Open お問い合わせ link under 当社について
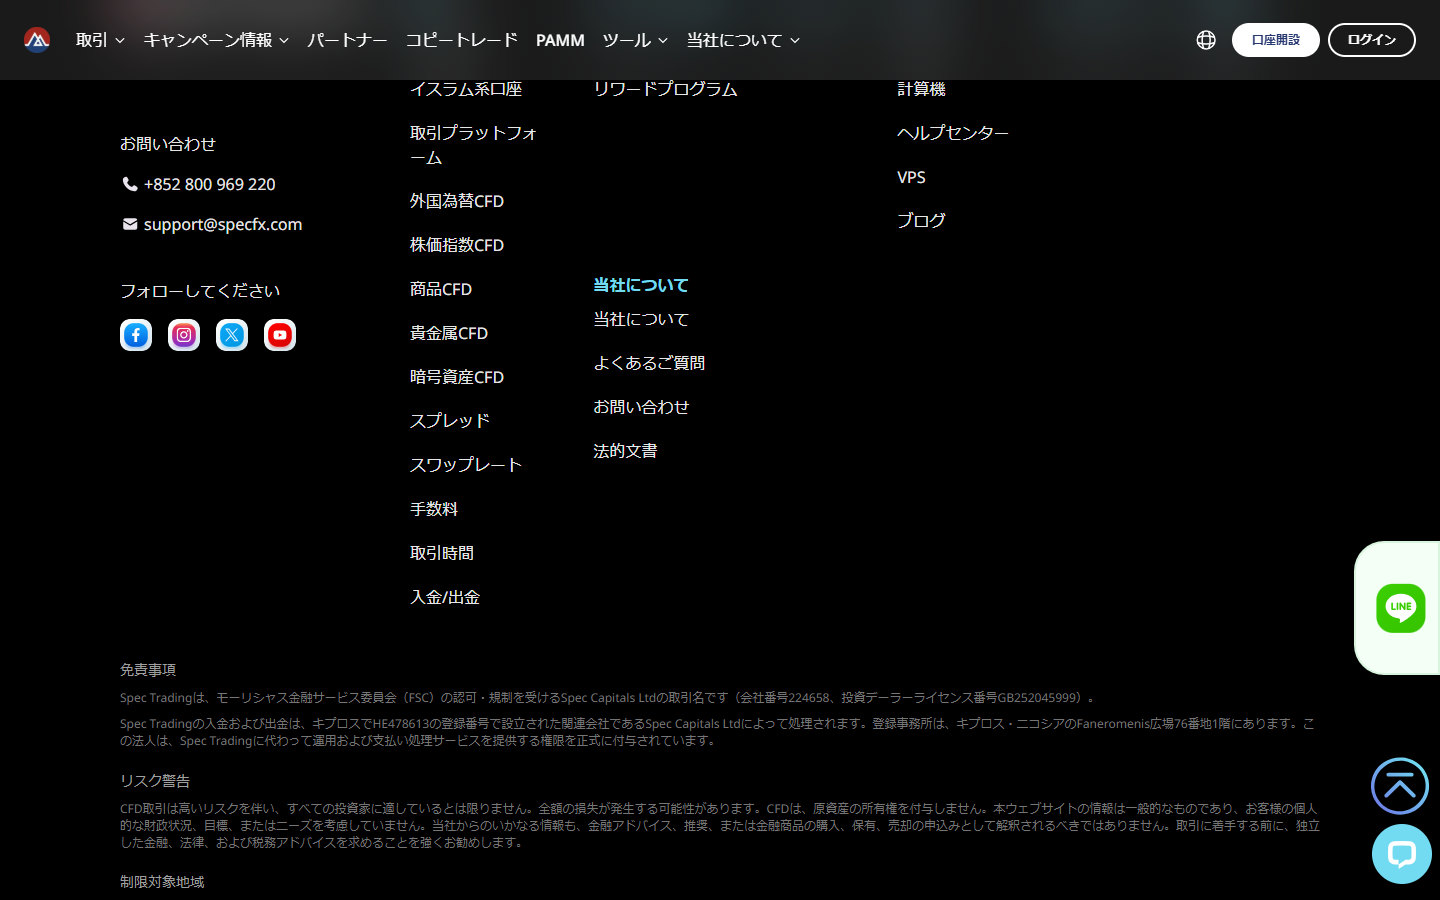Screen dimensions: 1440x900 pyautogui.click(x=641, y=407)
